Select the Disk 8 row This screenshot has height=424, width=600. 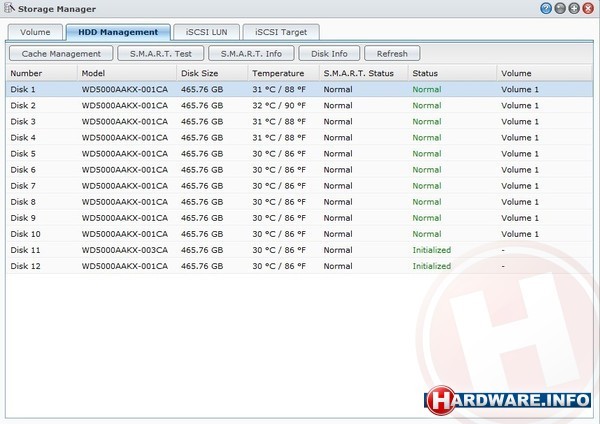[300, 202]
